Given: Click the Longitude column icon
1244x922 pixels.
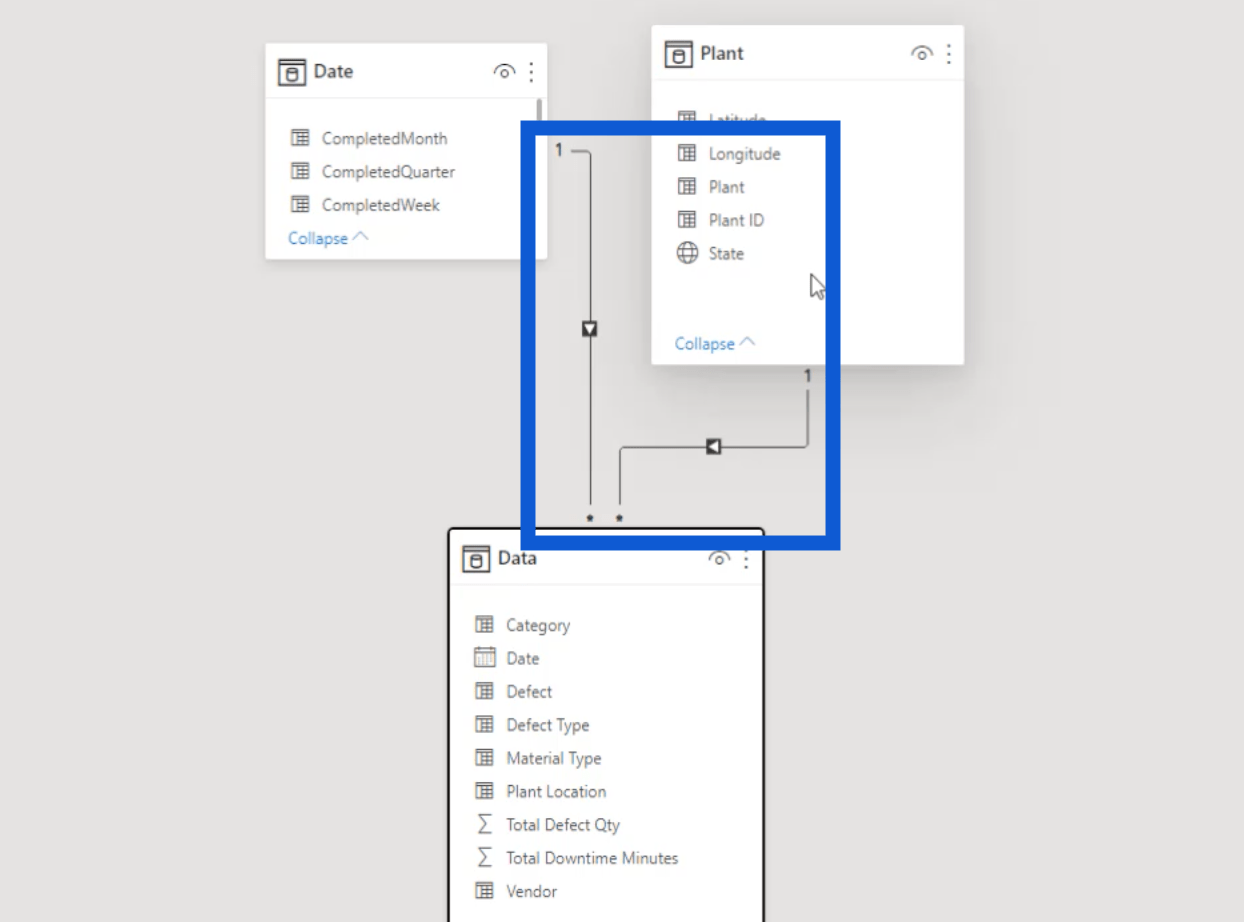Looking at the screenshot, I should 687,153.
